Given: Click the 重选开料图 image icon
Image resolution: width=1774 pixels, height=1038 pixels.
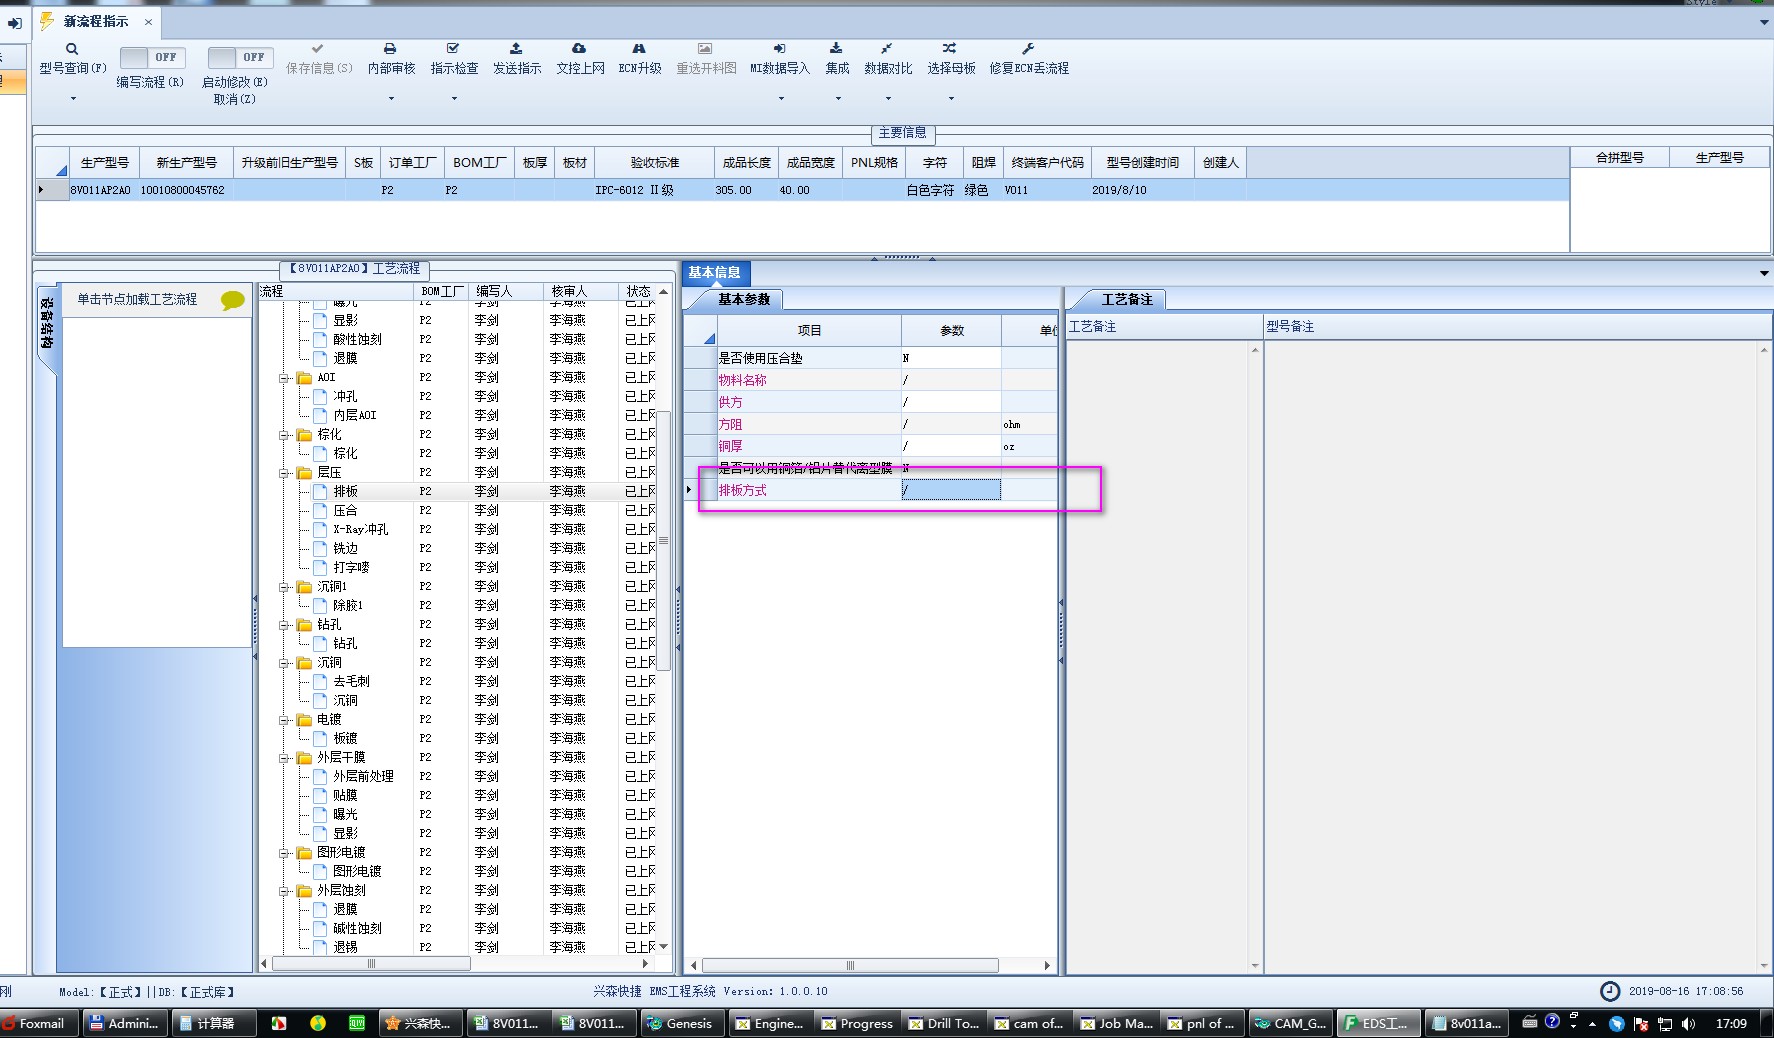Looking at the screenshot, I should 705,48.
